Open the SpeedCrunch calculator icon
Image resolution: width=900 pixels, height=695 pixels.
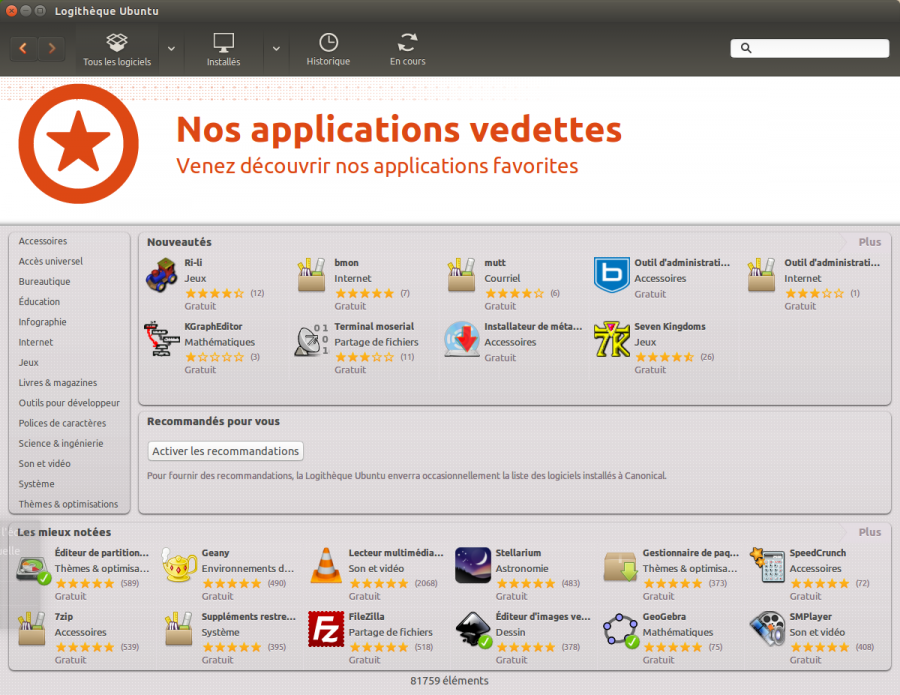click(767, 565)
